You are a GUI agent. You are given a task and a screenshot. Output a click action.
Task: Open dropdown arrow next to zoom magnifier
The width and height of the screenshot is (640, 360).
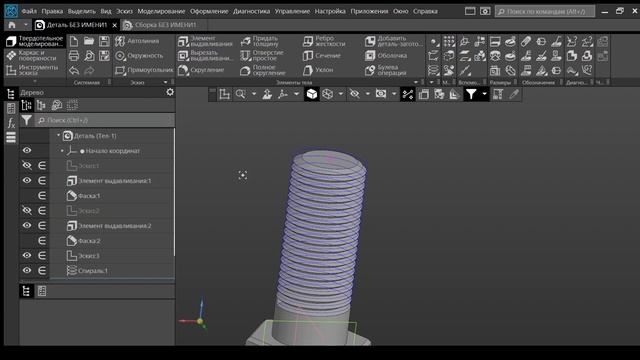tap(254, 95)
